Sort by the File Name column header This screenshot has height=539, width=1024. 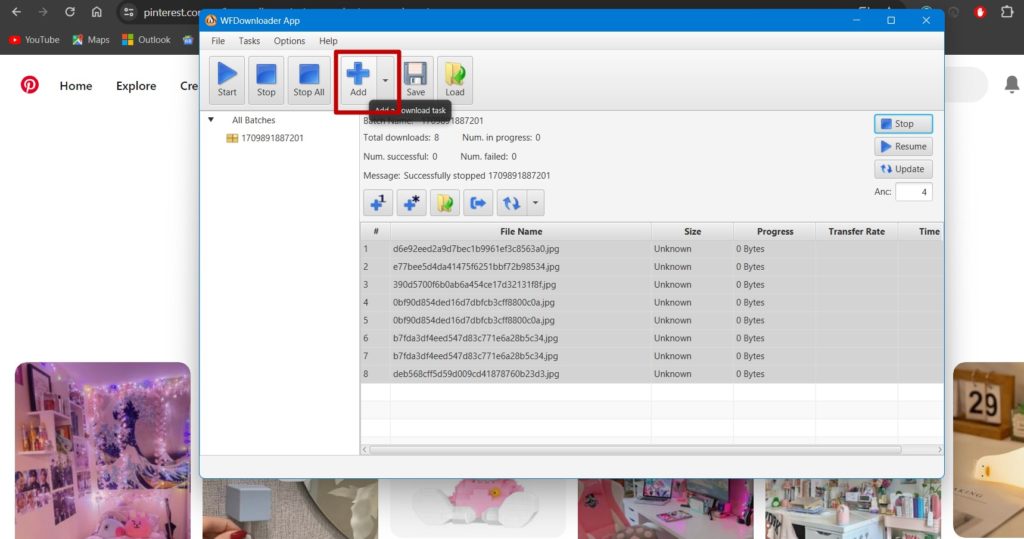coord(520,231)
